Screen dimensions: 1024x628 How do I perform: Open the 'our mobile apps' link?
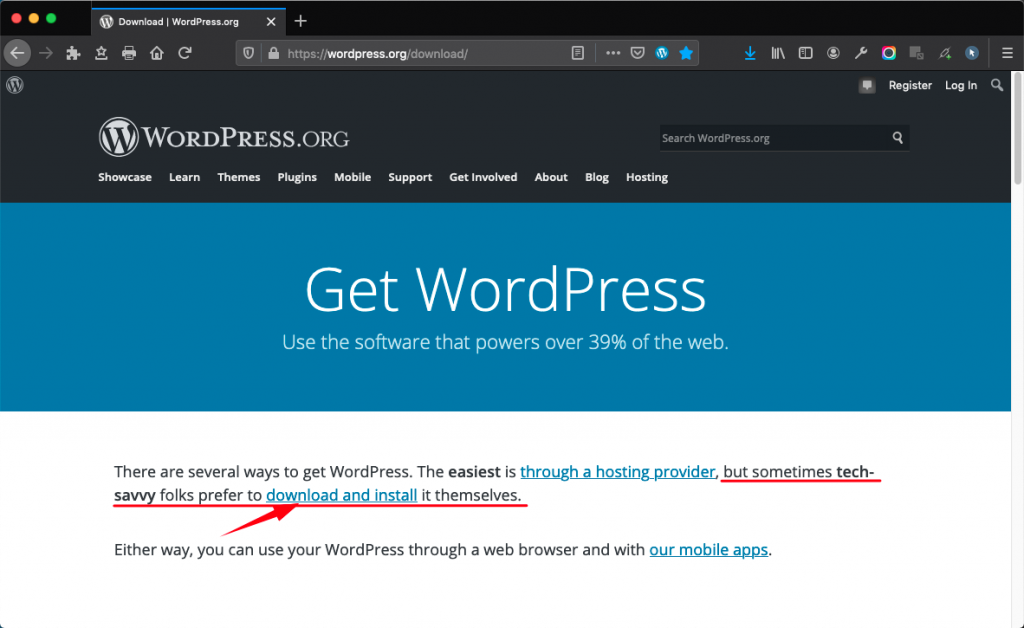click(x=709, y=550)
